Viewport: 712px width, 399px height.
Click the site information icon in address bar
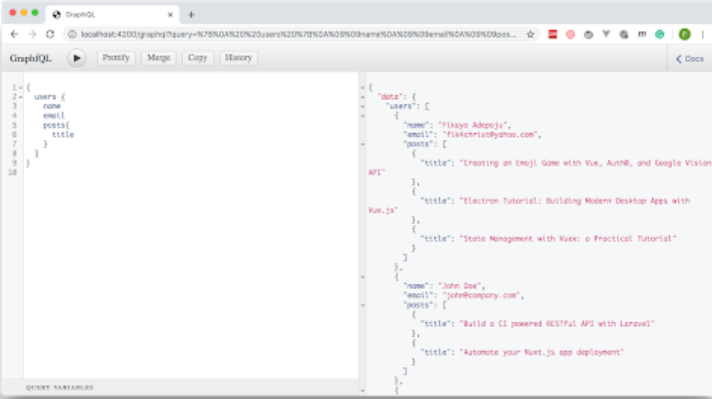pyautogui.click(x=72, y=34)
